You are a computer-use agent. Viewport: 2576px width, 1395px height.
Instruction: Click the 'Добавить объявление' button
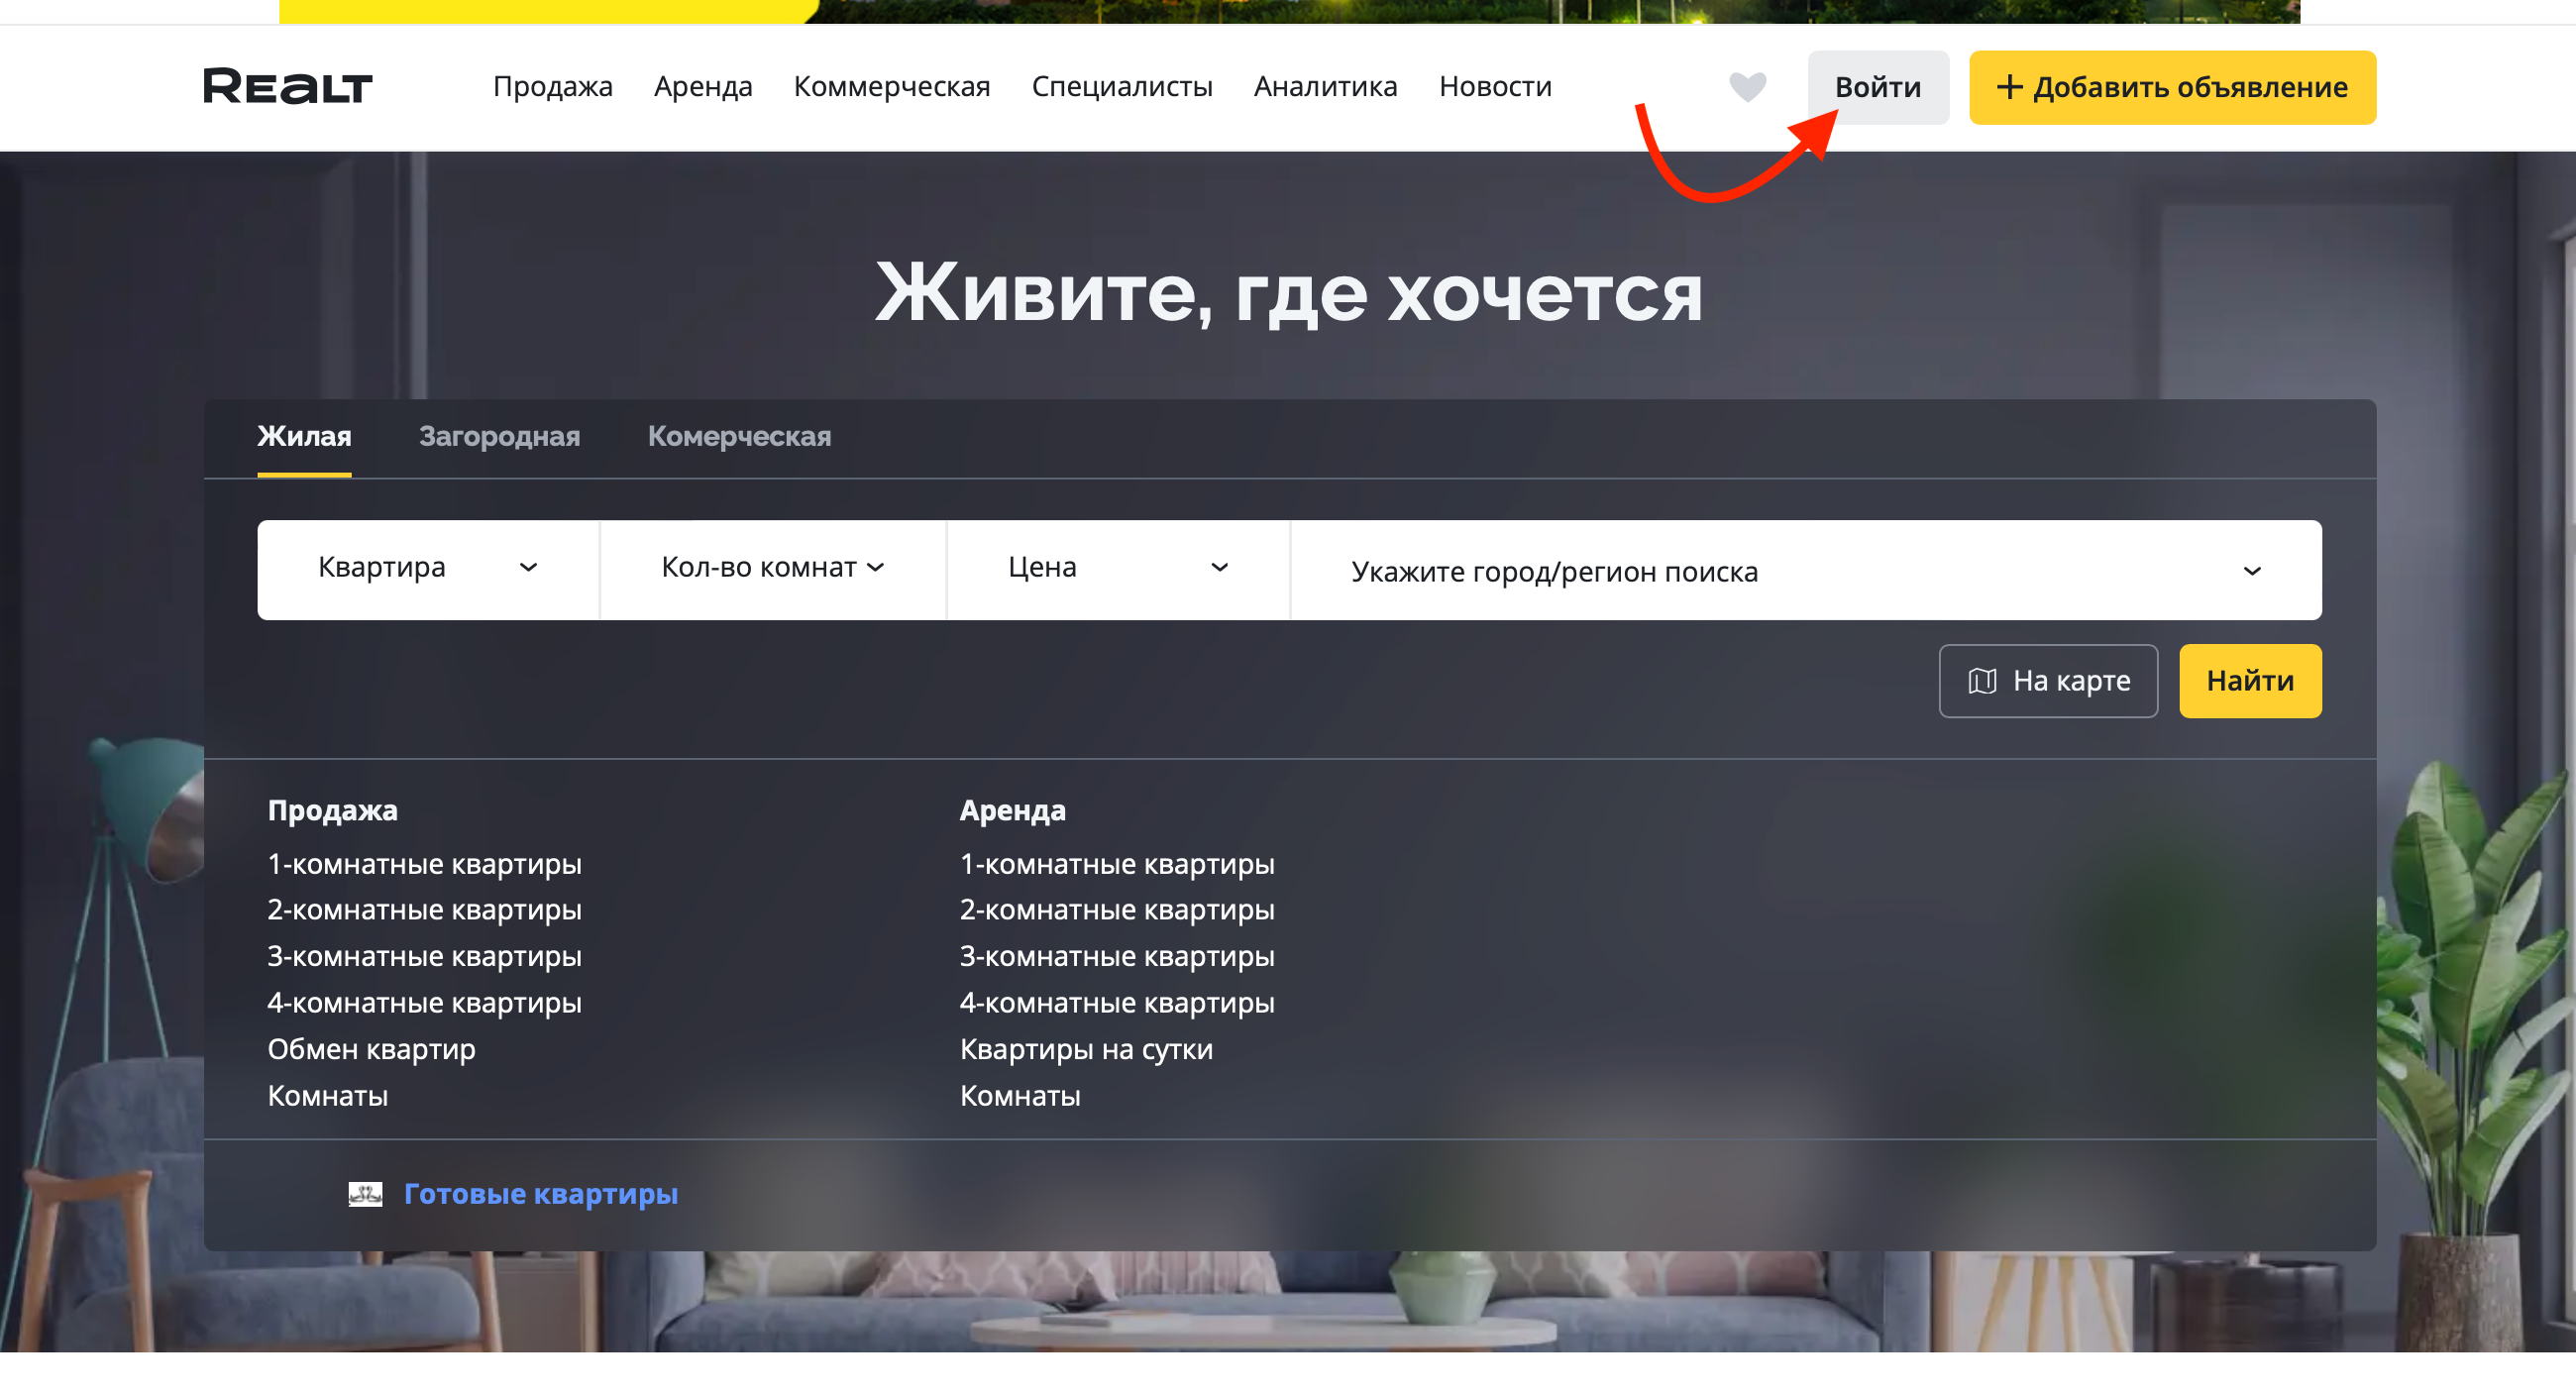coord(2172,88)
